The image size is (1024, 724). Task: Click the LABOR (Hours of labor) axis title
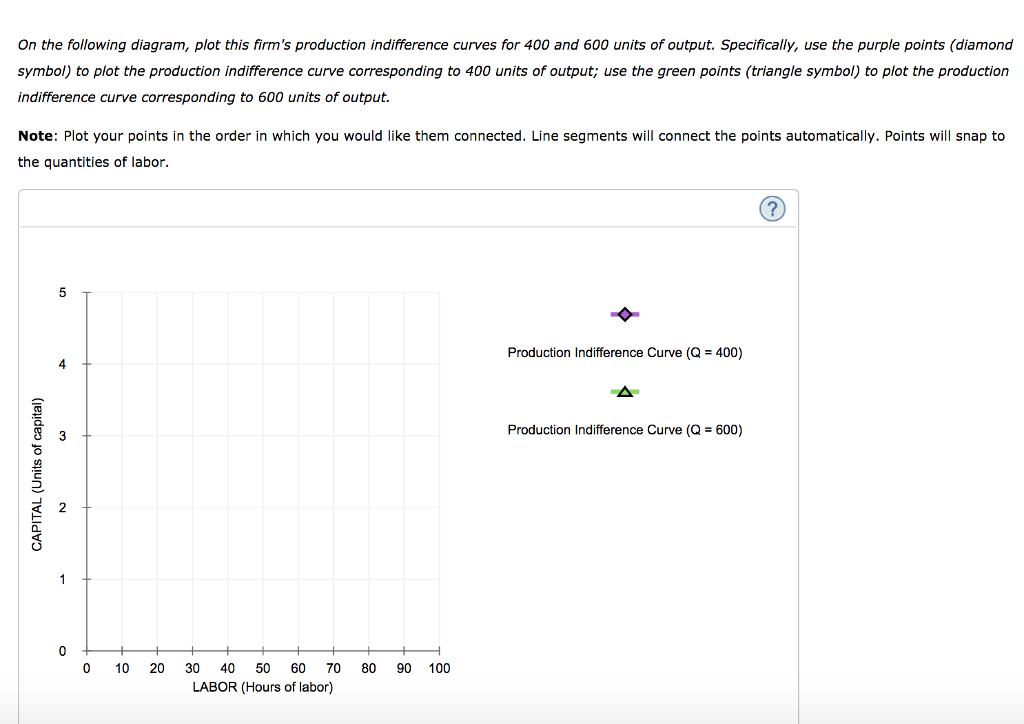pos(263,687)
